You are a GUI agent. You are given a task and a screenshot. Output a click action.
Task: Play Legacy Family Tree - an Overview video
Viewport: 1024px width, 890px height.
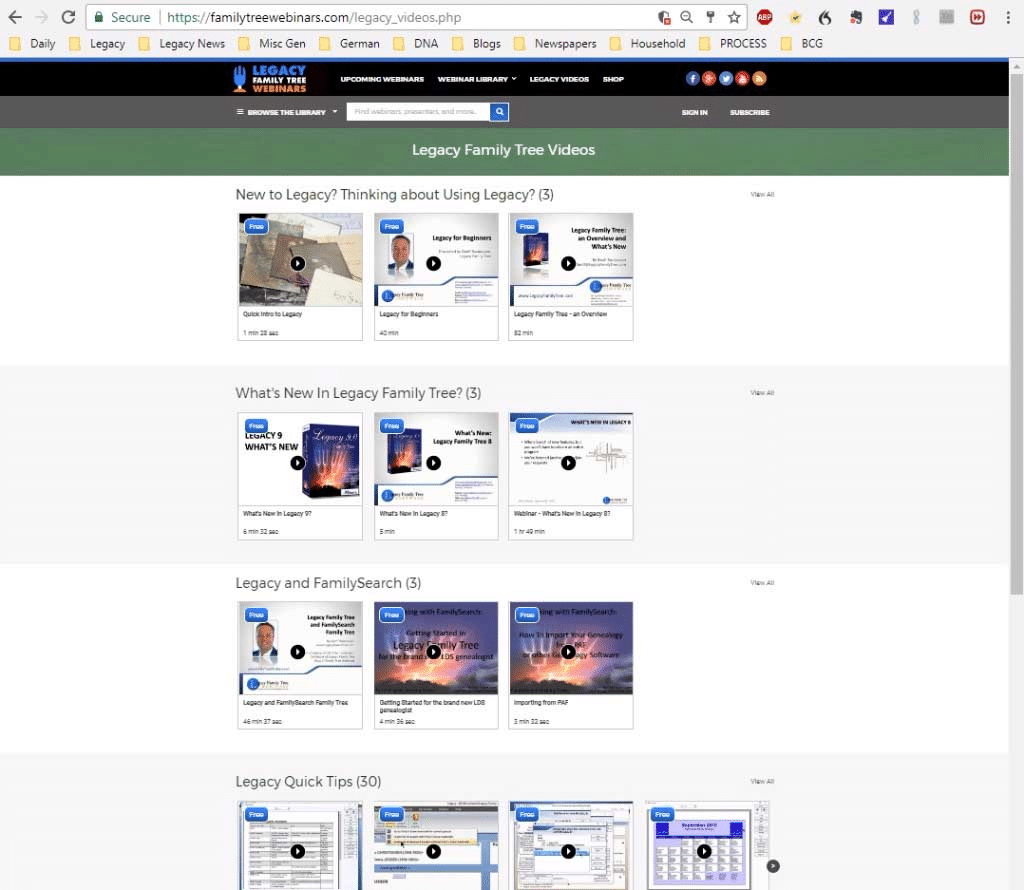point(568,263)
